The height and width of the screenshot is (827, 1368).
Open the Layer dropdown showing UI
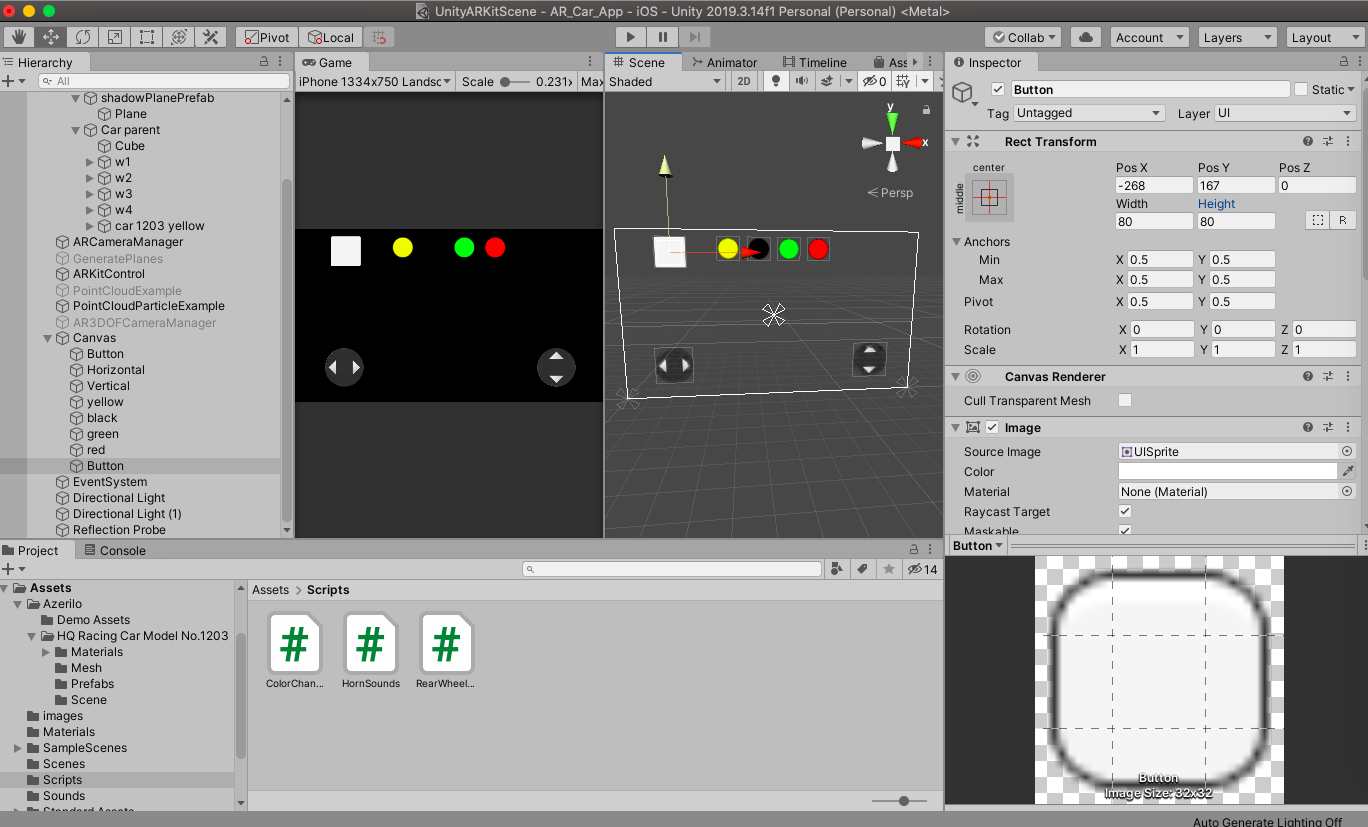(1285, 113)
